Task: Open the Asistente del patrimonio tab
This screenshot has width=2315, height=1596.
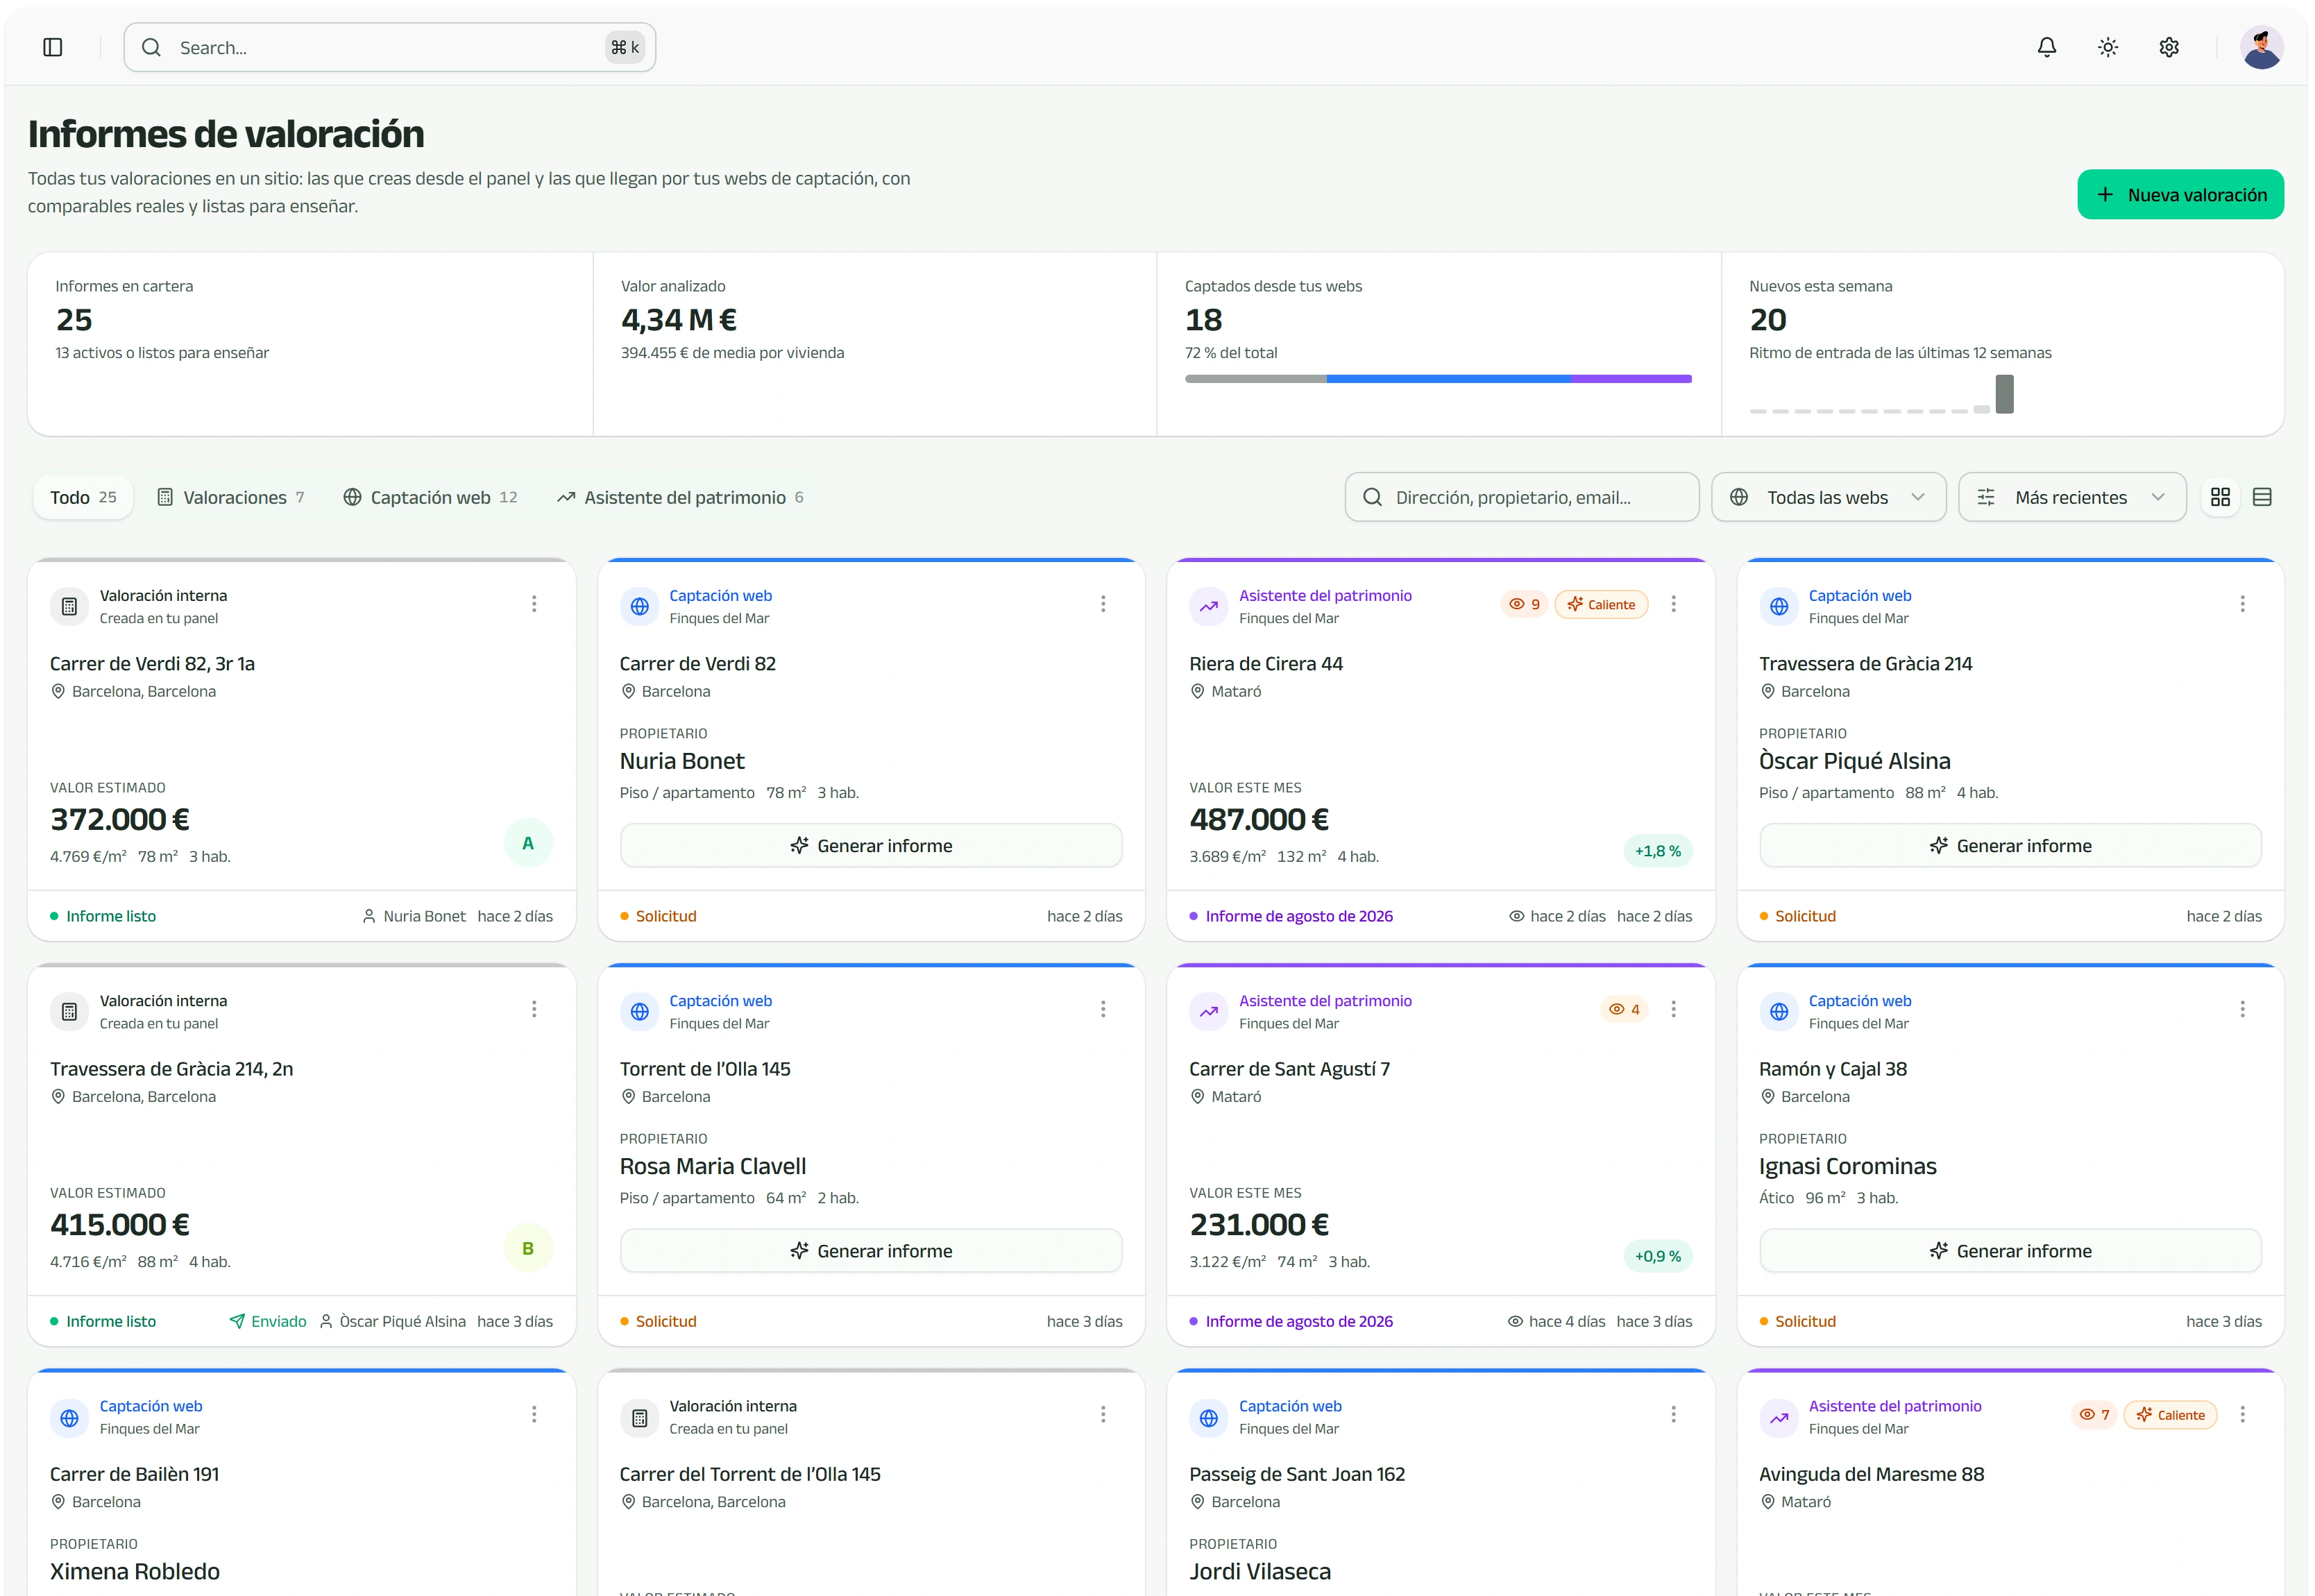Action: coord(680,497)
